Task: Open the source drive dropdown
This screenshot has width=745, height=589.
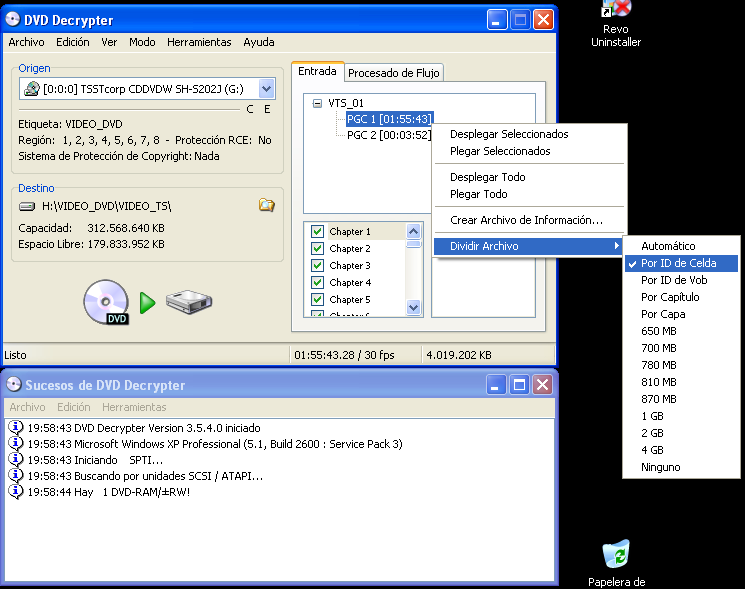Action: [x=266, y=89]
